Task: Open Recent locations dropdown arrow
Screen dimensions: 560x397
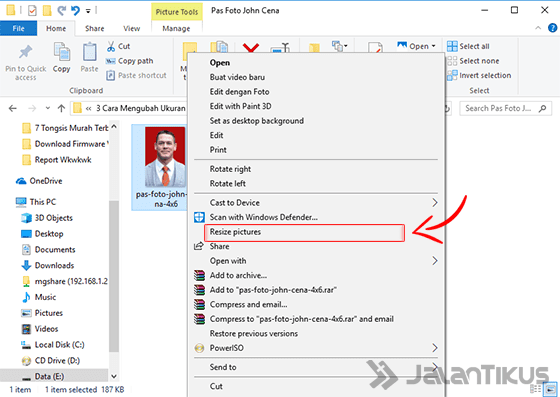Action: click(x=48, y=108)
